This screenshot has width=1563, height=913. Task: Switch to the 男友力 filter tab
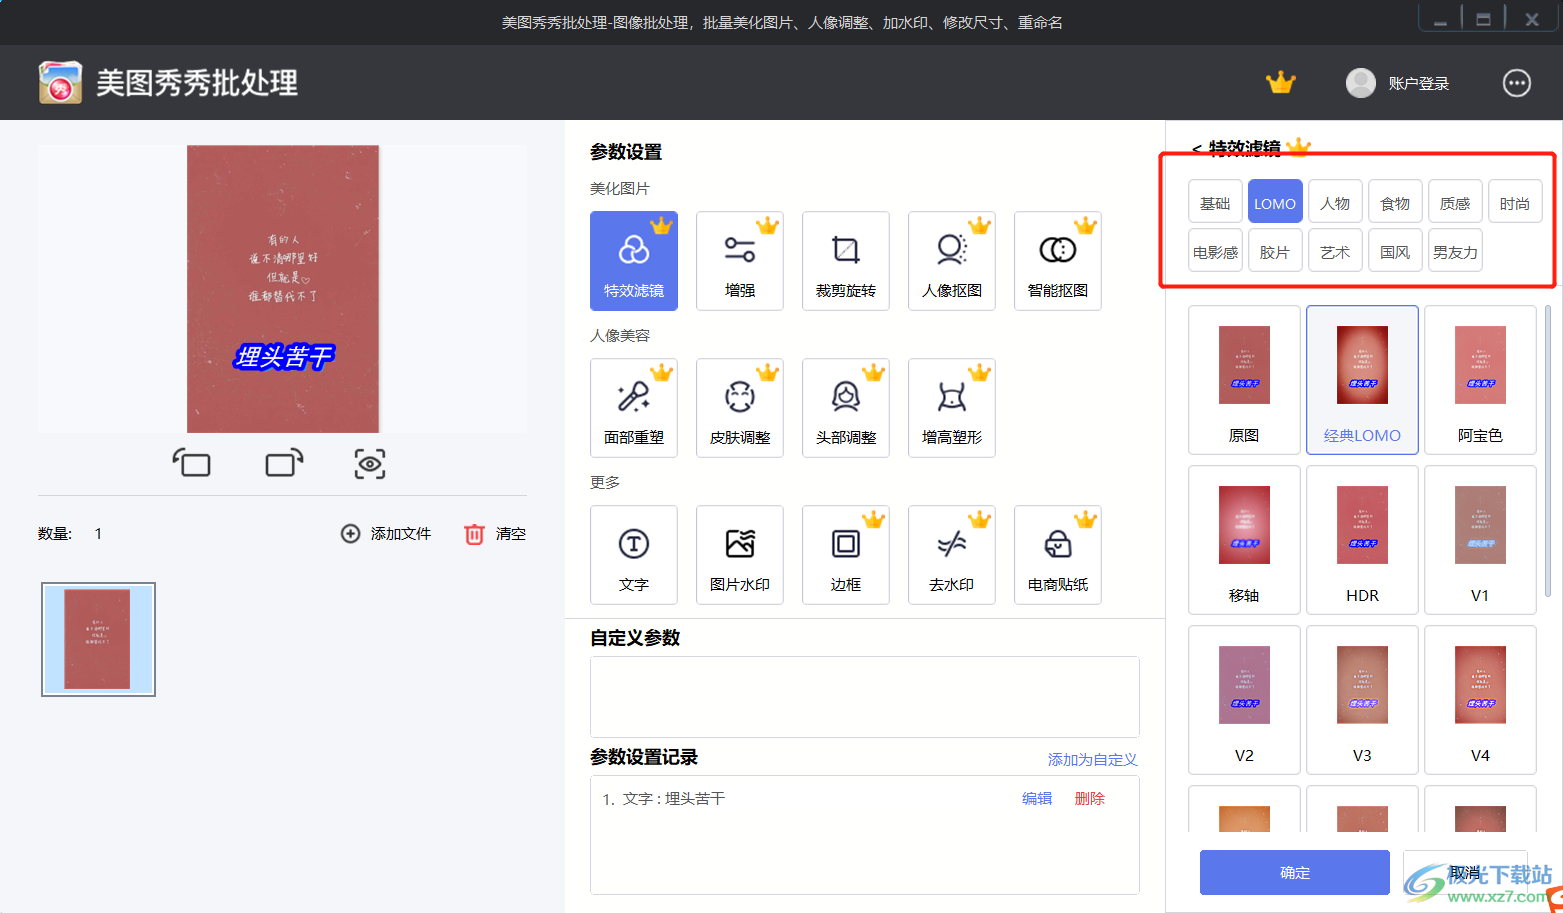[x=1455, y=252]
